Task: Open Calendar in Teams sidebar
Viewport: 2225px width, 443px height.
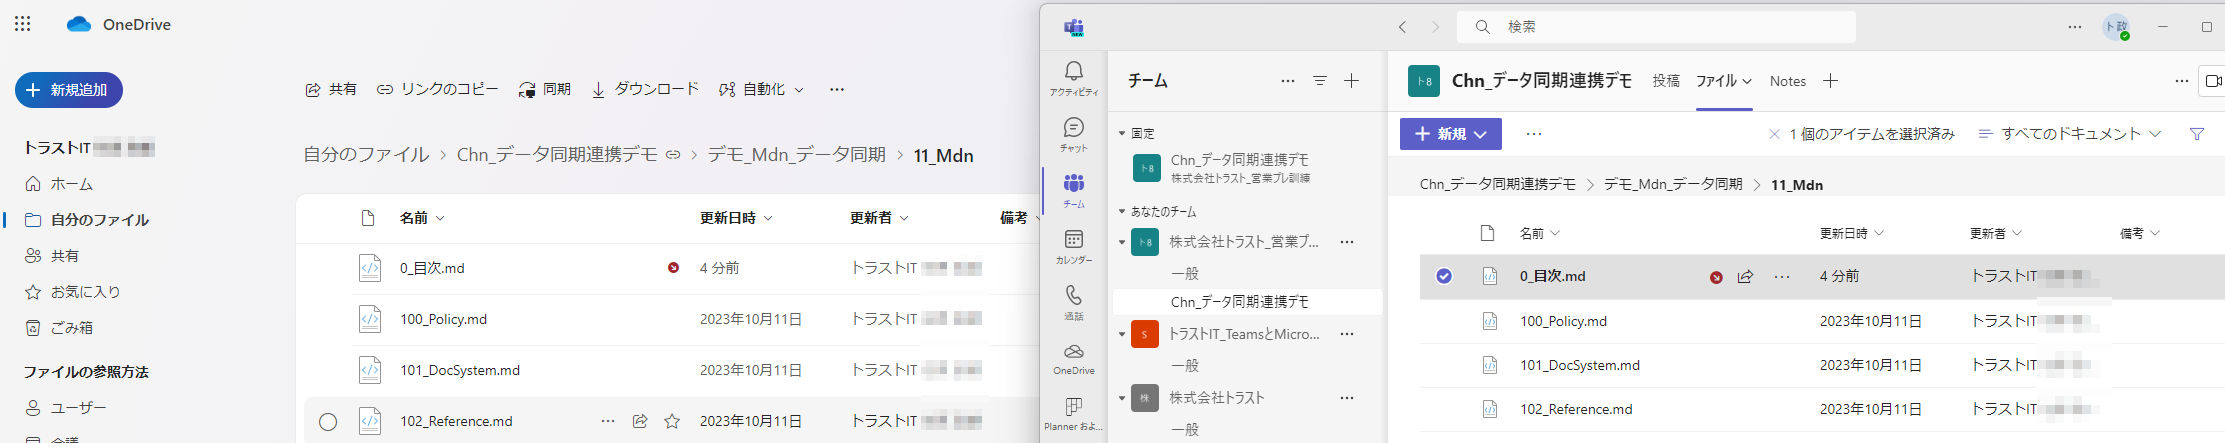Action: (x=1074, y=246)
